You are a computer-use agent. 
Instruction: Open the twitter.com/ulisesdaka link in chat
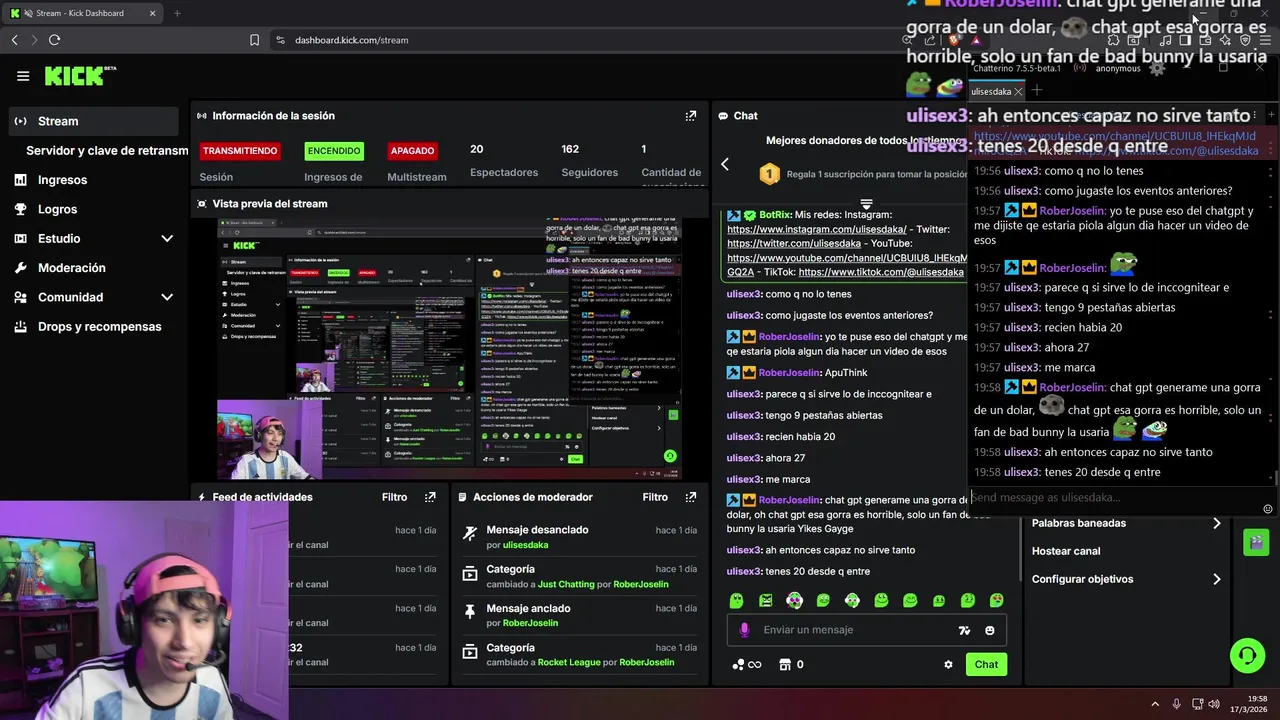[794, 244]
